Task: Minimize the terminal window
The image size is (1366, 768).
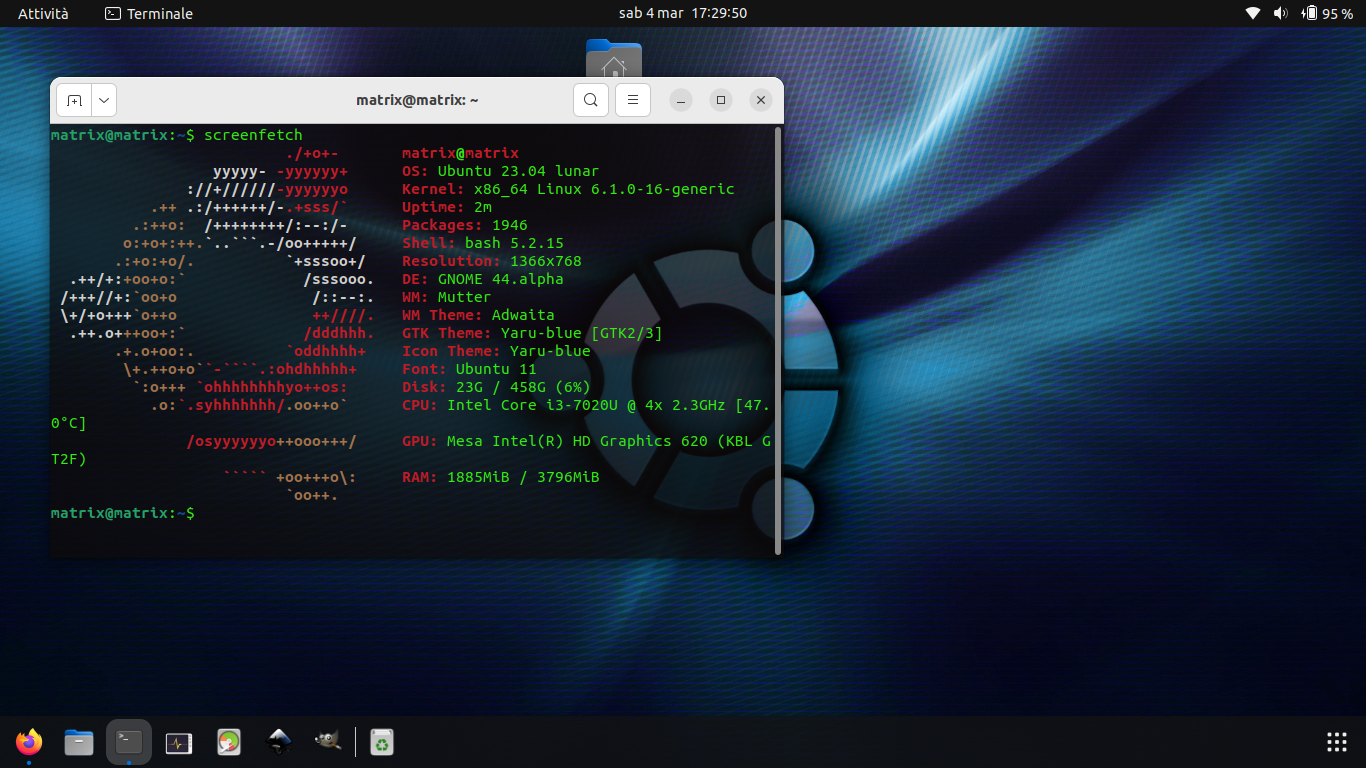Action: click(x=681, y=100)
